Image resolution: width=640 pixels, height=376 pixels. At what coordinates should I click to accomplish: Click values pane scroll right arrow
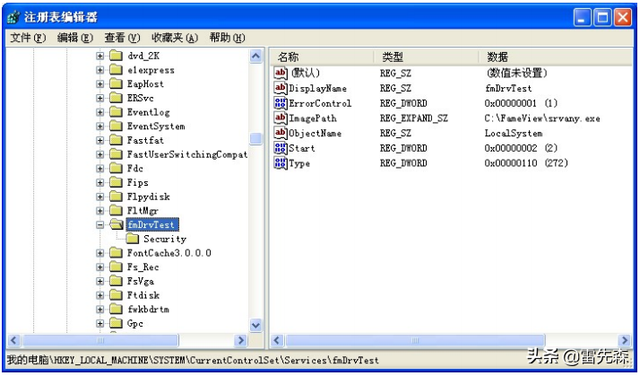[x=625, y=340]
